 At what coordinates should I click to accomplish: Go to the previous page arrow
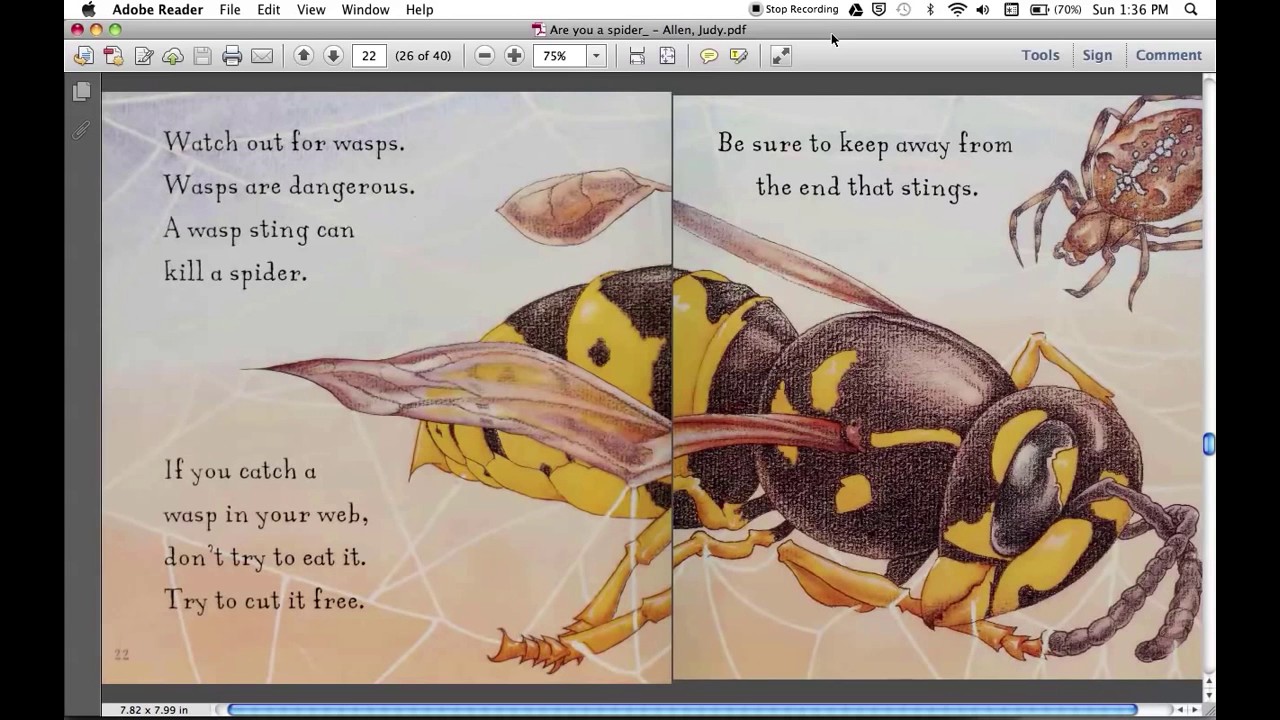tap(304, 56)
